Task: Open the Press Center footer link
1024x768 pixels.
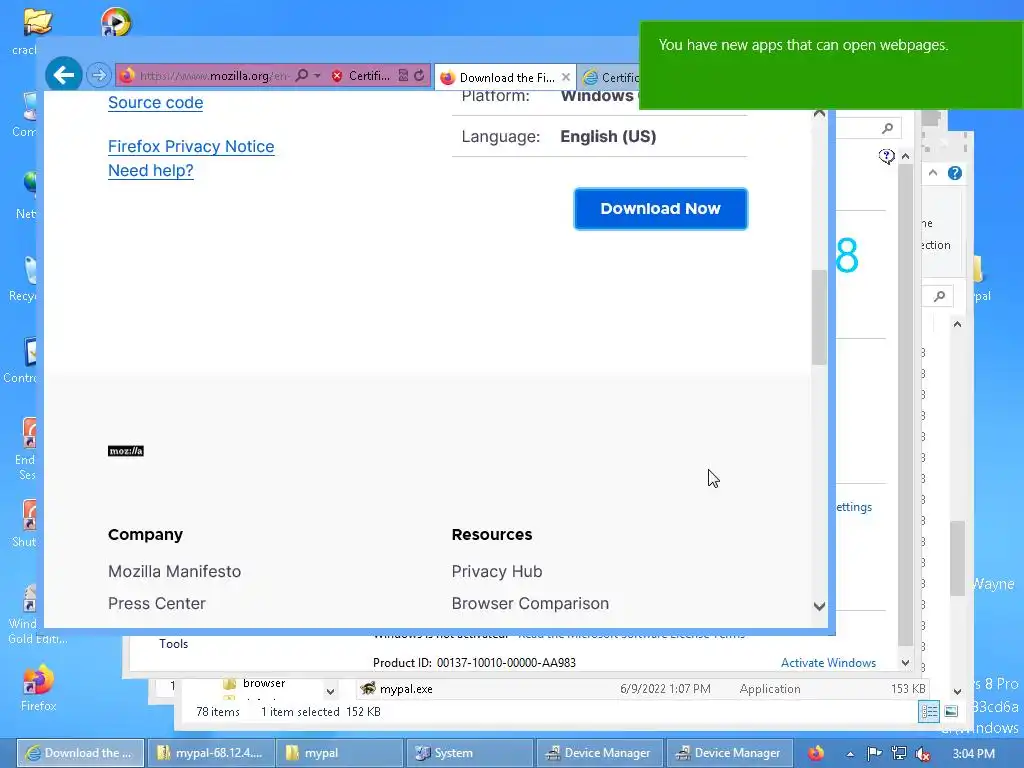Action: coord(157,603)
